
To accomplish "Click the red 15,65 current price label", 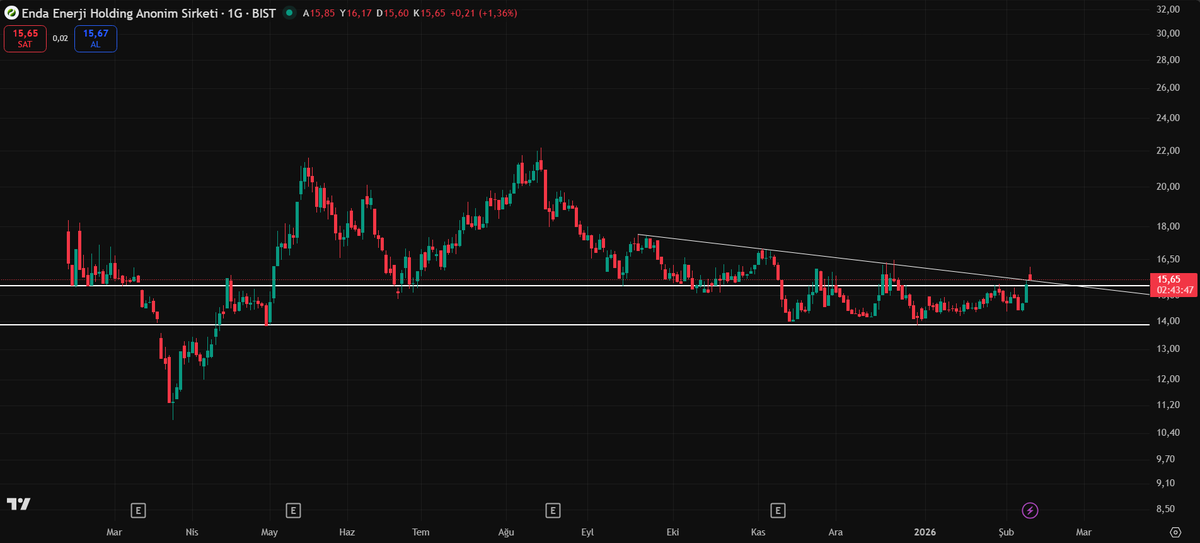I will click(1172, 284).
